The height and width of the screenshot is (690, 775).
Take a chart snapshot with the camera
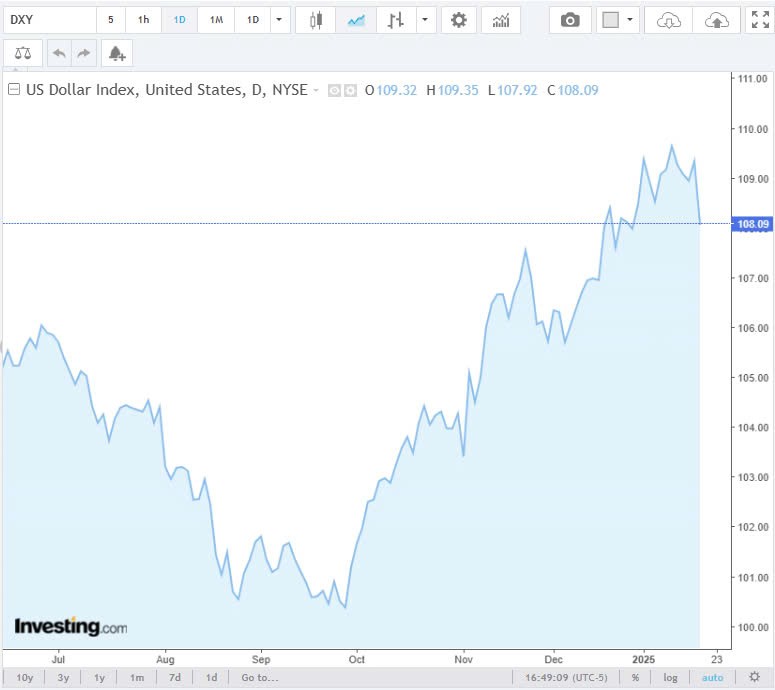[570, 20]
